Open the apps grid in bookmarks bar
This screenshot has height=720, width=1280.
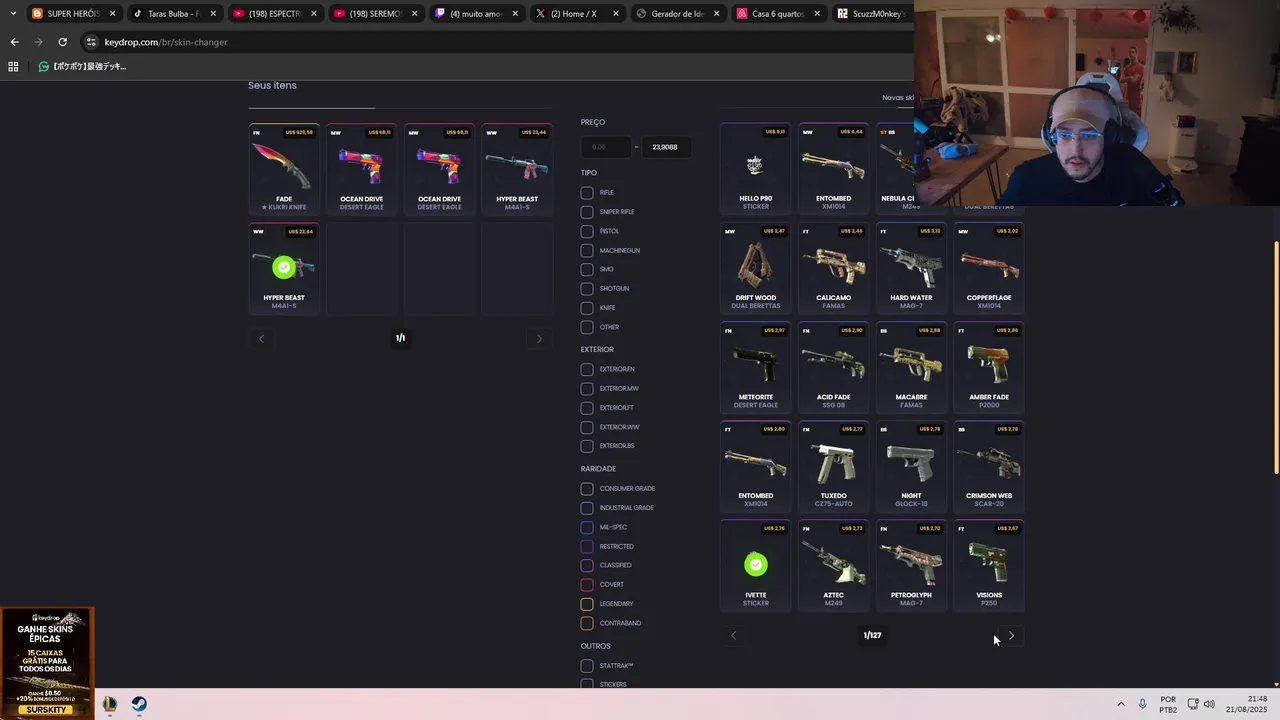click(x=13, y=66)
